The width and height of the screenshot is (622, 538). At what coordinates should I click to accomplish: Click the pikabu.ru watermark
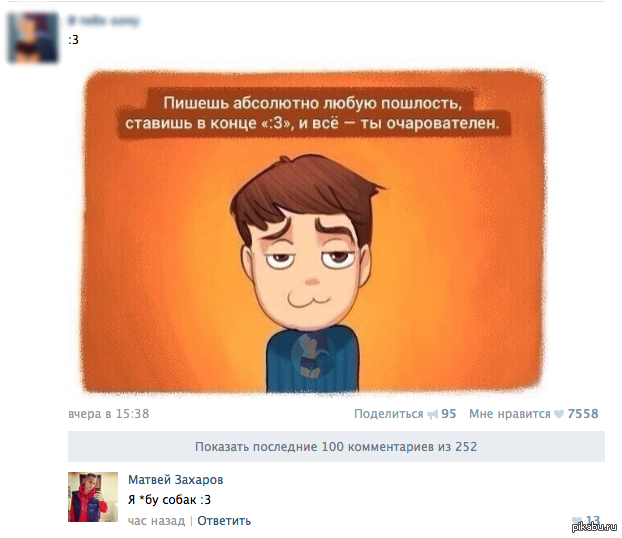click(594, 527)
